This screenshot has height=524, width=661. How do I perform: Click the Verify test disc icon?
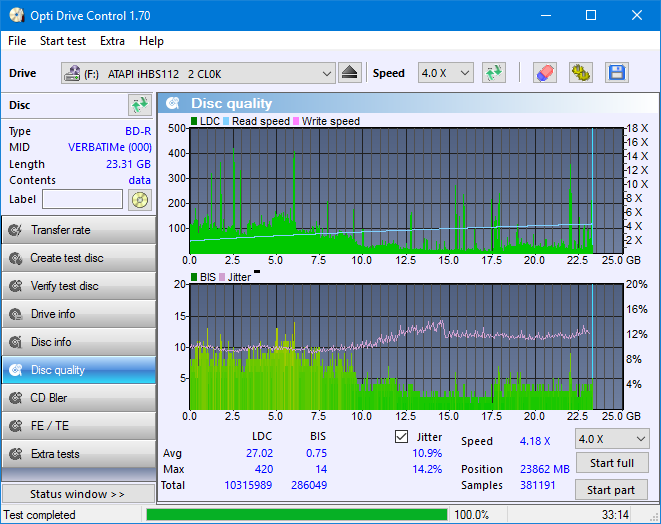pos(16,286)
